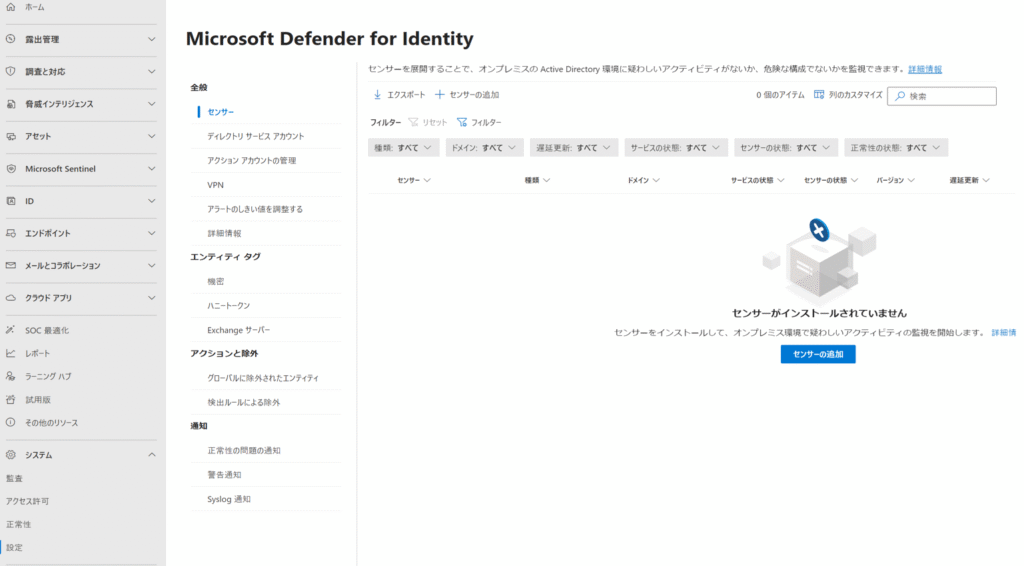Screen dimensions: 1024x566
Task: Click the 検索 search input field
Action: [942, 96]
